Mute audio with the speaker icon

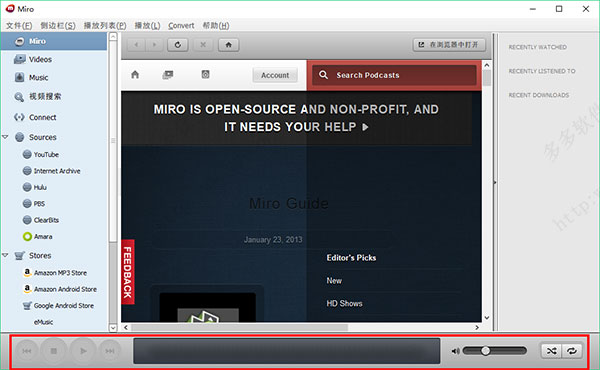point(455,351)
